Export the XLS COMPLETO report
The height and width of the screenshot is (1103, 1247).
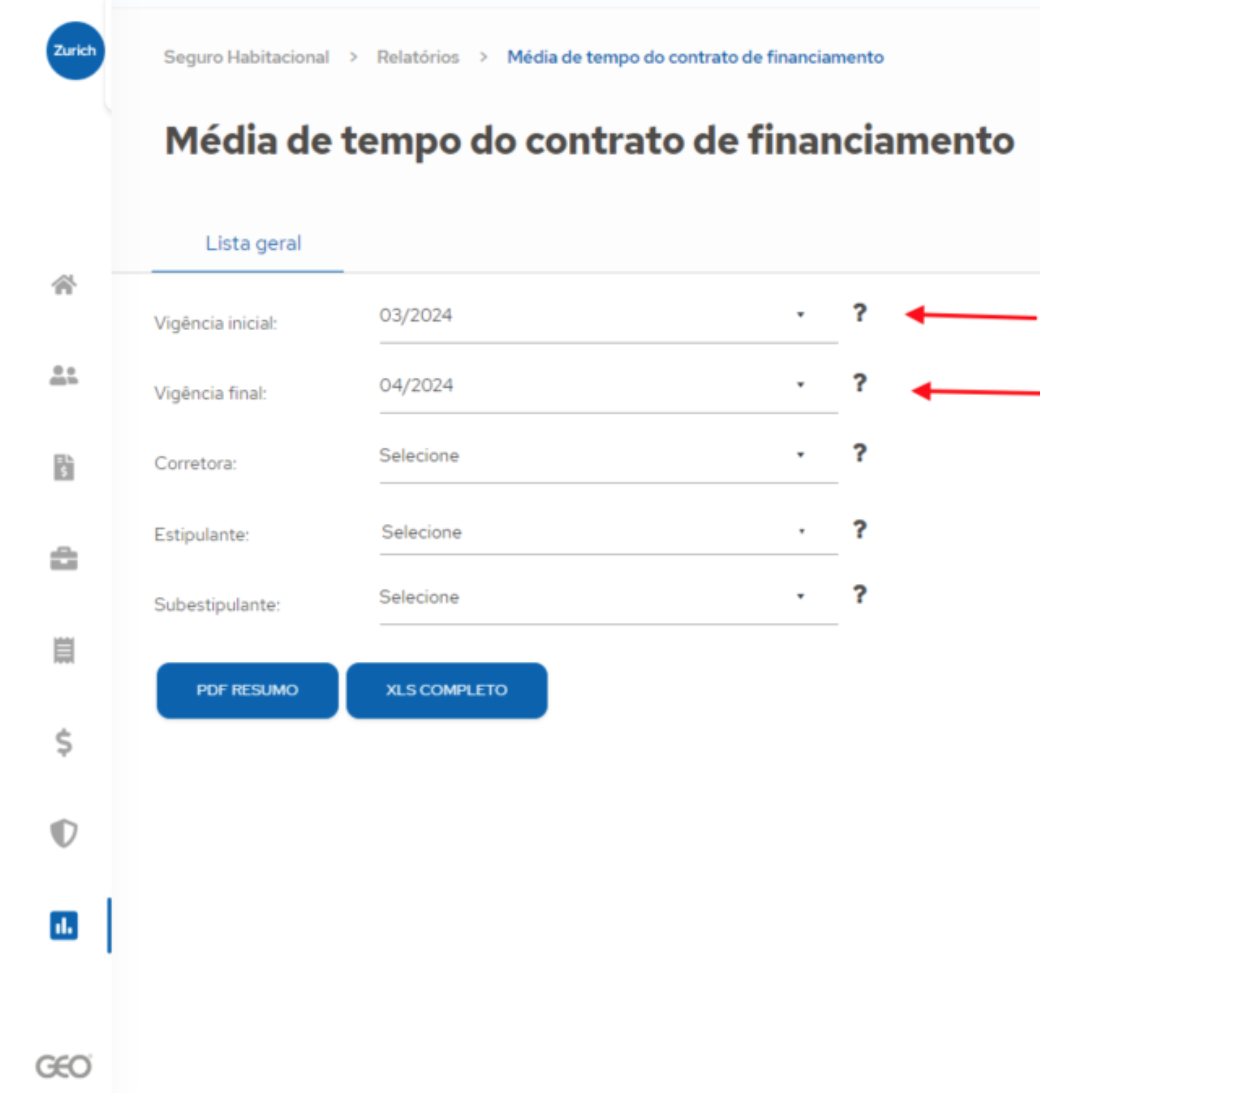coord(447,690)
